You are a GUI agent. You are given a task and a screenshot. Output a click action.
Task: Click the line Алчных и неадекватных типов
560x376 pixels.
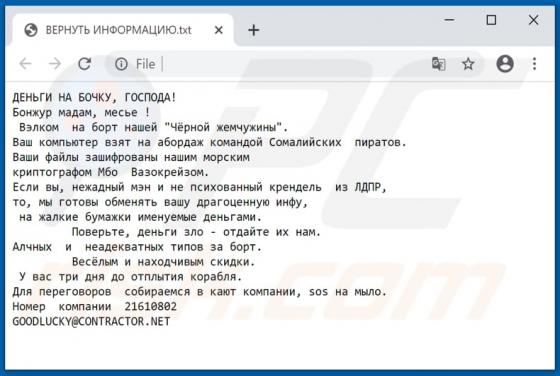point(137,247)
